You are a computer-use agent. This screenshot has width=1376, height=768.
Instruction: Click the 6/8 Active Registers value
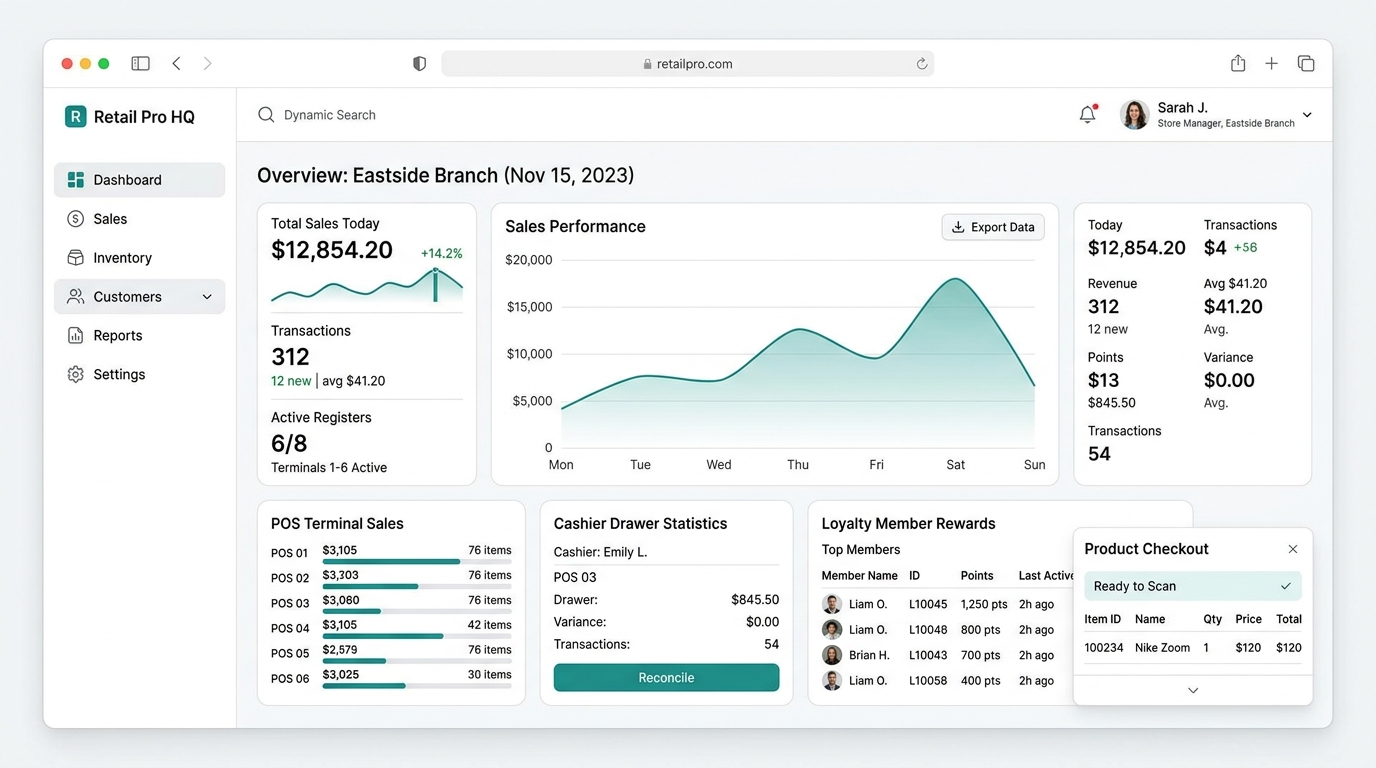[289, 443]
